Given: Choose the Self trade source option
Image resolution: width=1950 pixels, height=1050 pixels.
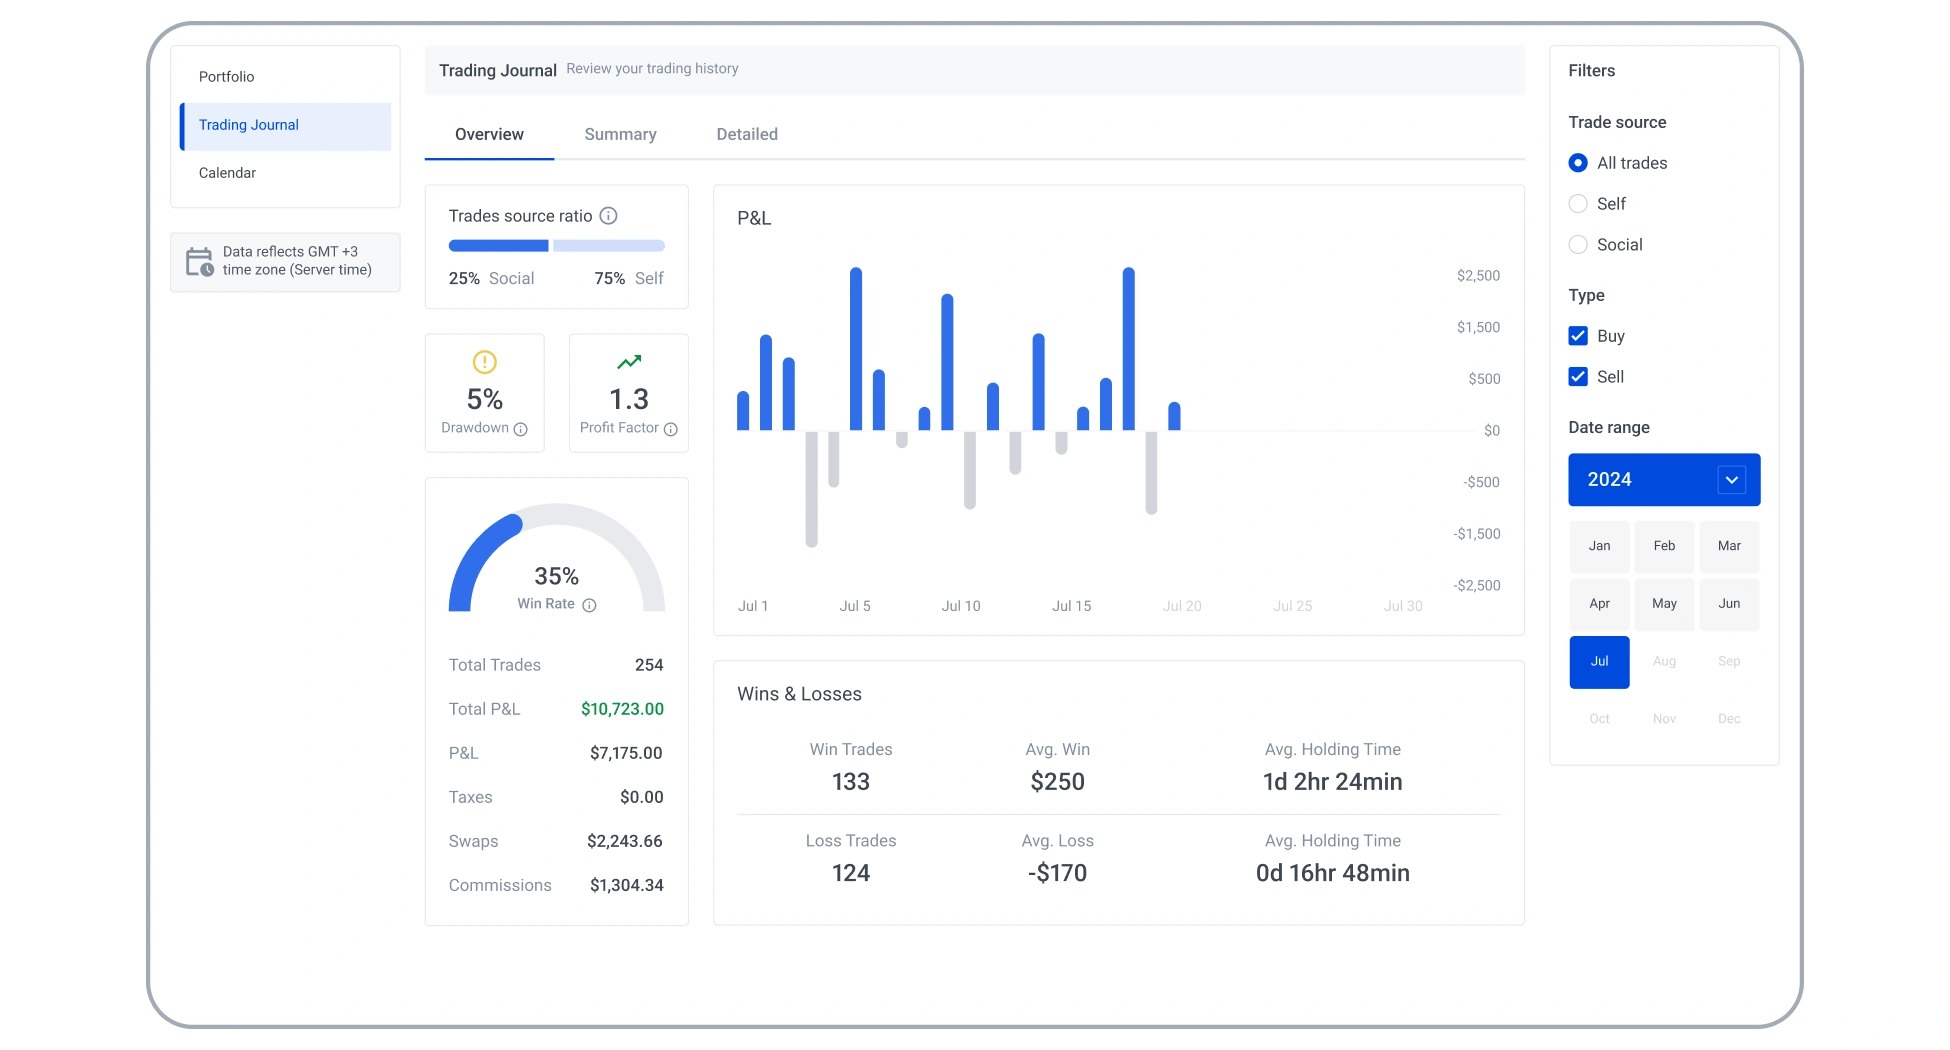Looking at the screenshot, I should point(1578,204).
